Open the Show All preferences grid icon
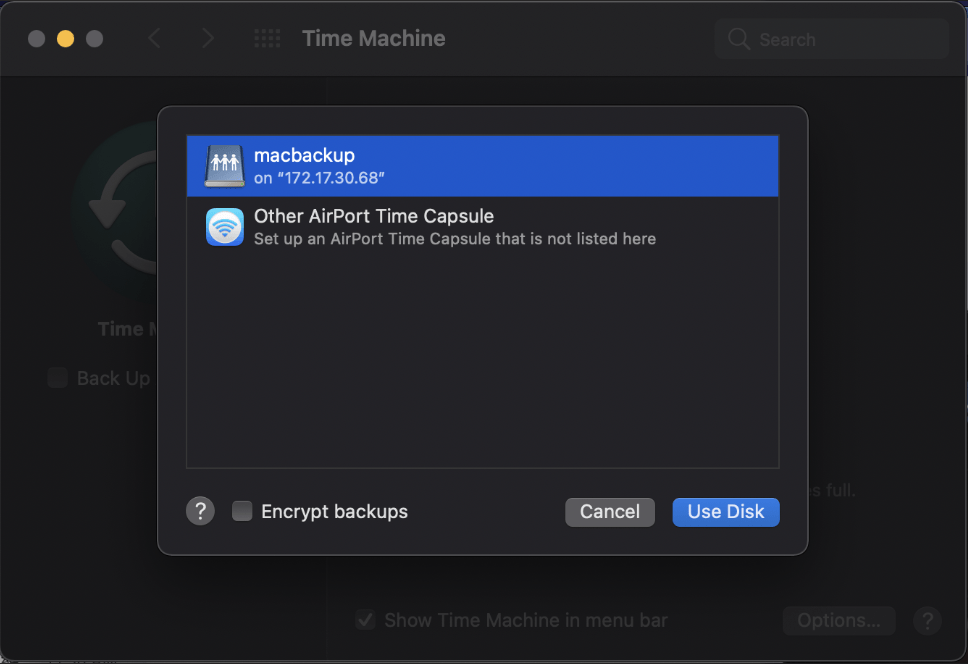This screenshot has width=968, height=664. (x=266, y=38)
